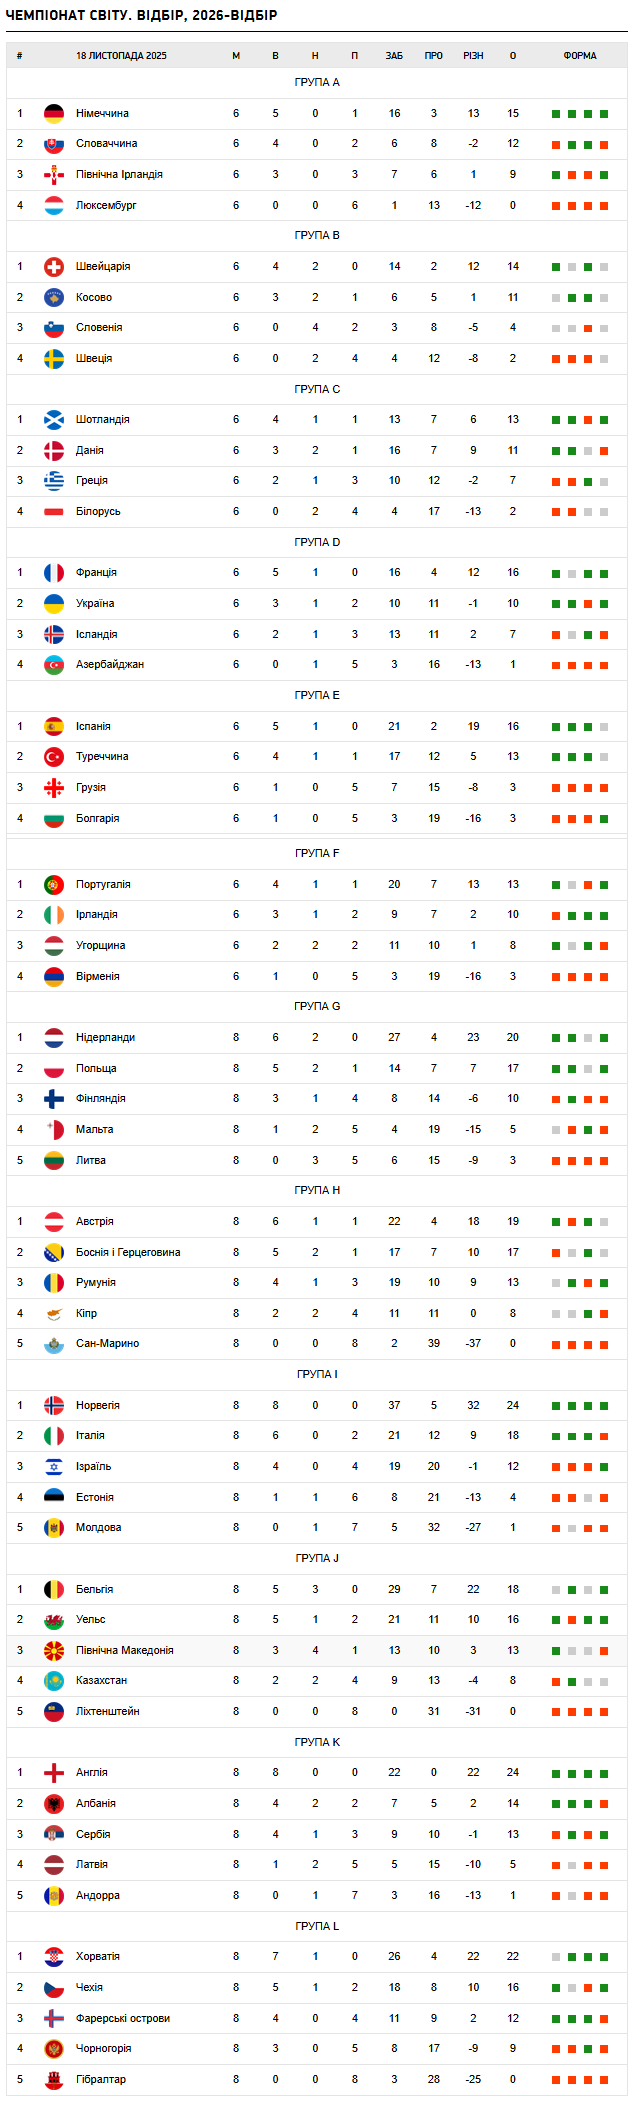The height and width of the screenshot is (2101, 635).
Task: Open the Франція team link
Action: pos(96,573)
